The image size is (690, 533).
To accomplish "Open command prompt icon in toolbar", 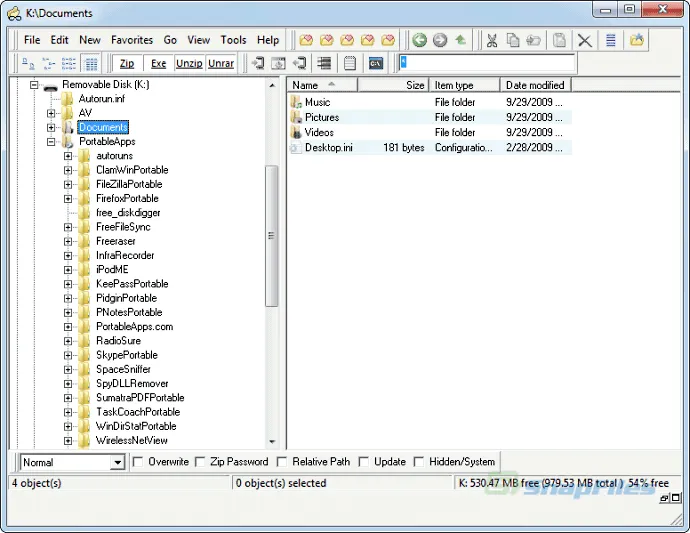I will (375, 64).
